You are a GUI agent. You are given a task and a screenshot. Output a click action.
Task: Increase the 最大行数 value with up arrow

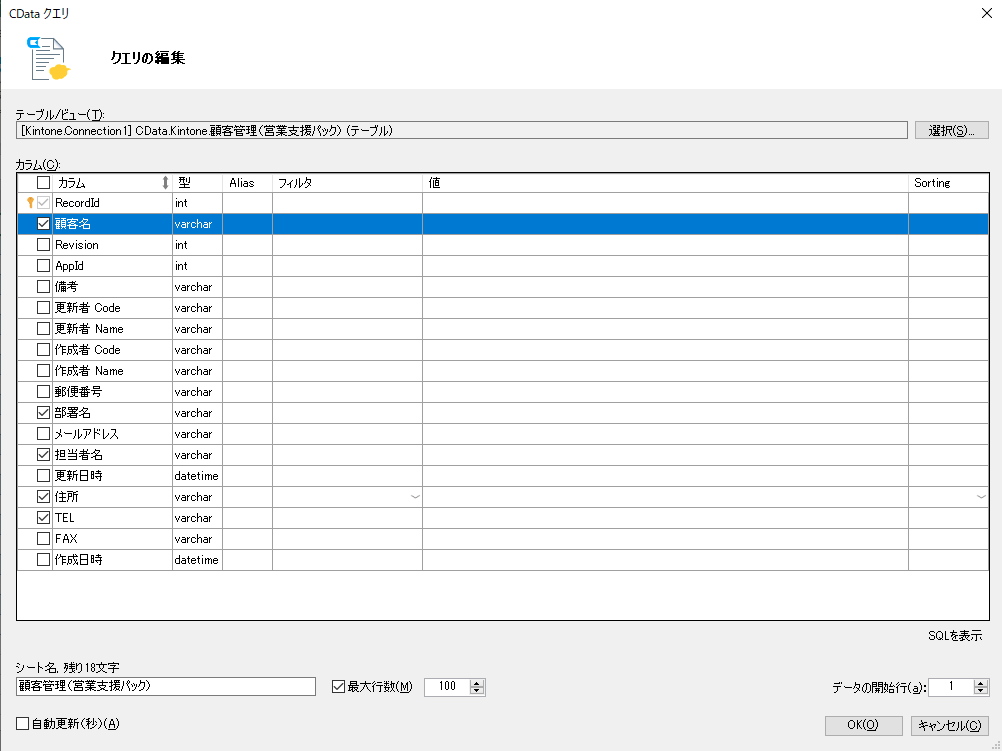[477, 683]
